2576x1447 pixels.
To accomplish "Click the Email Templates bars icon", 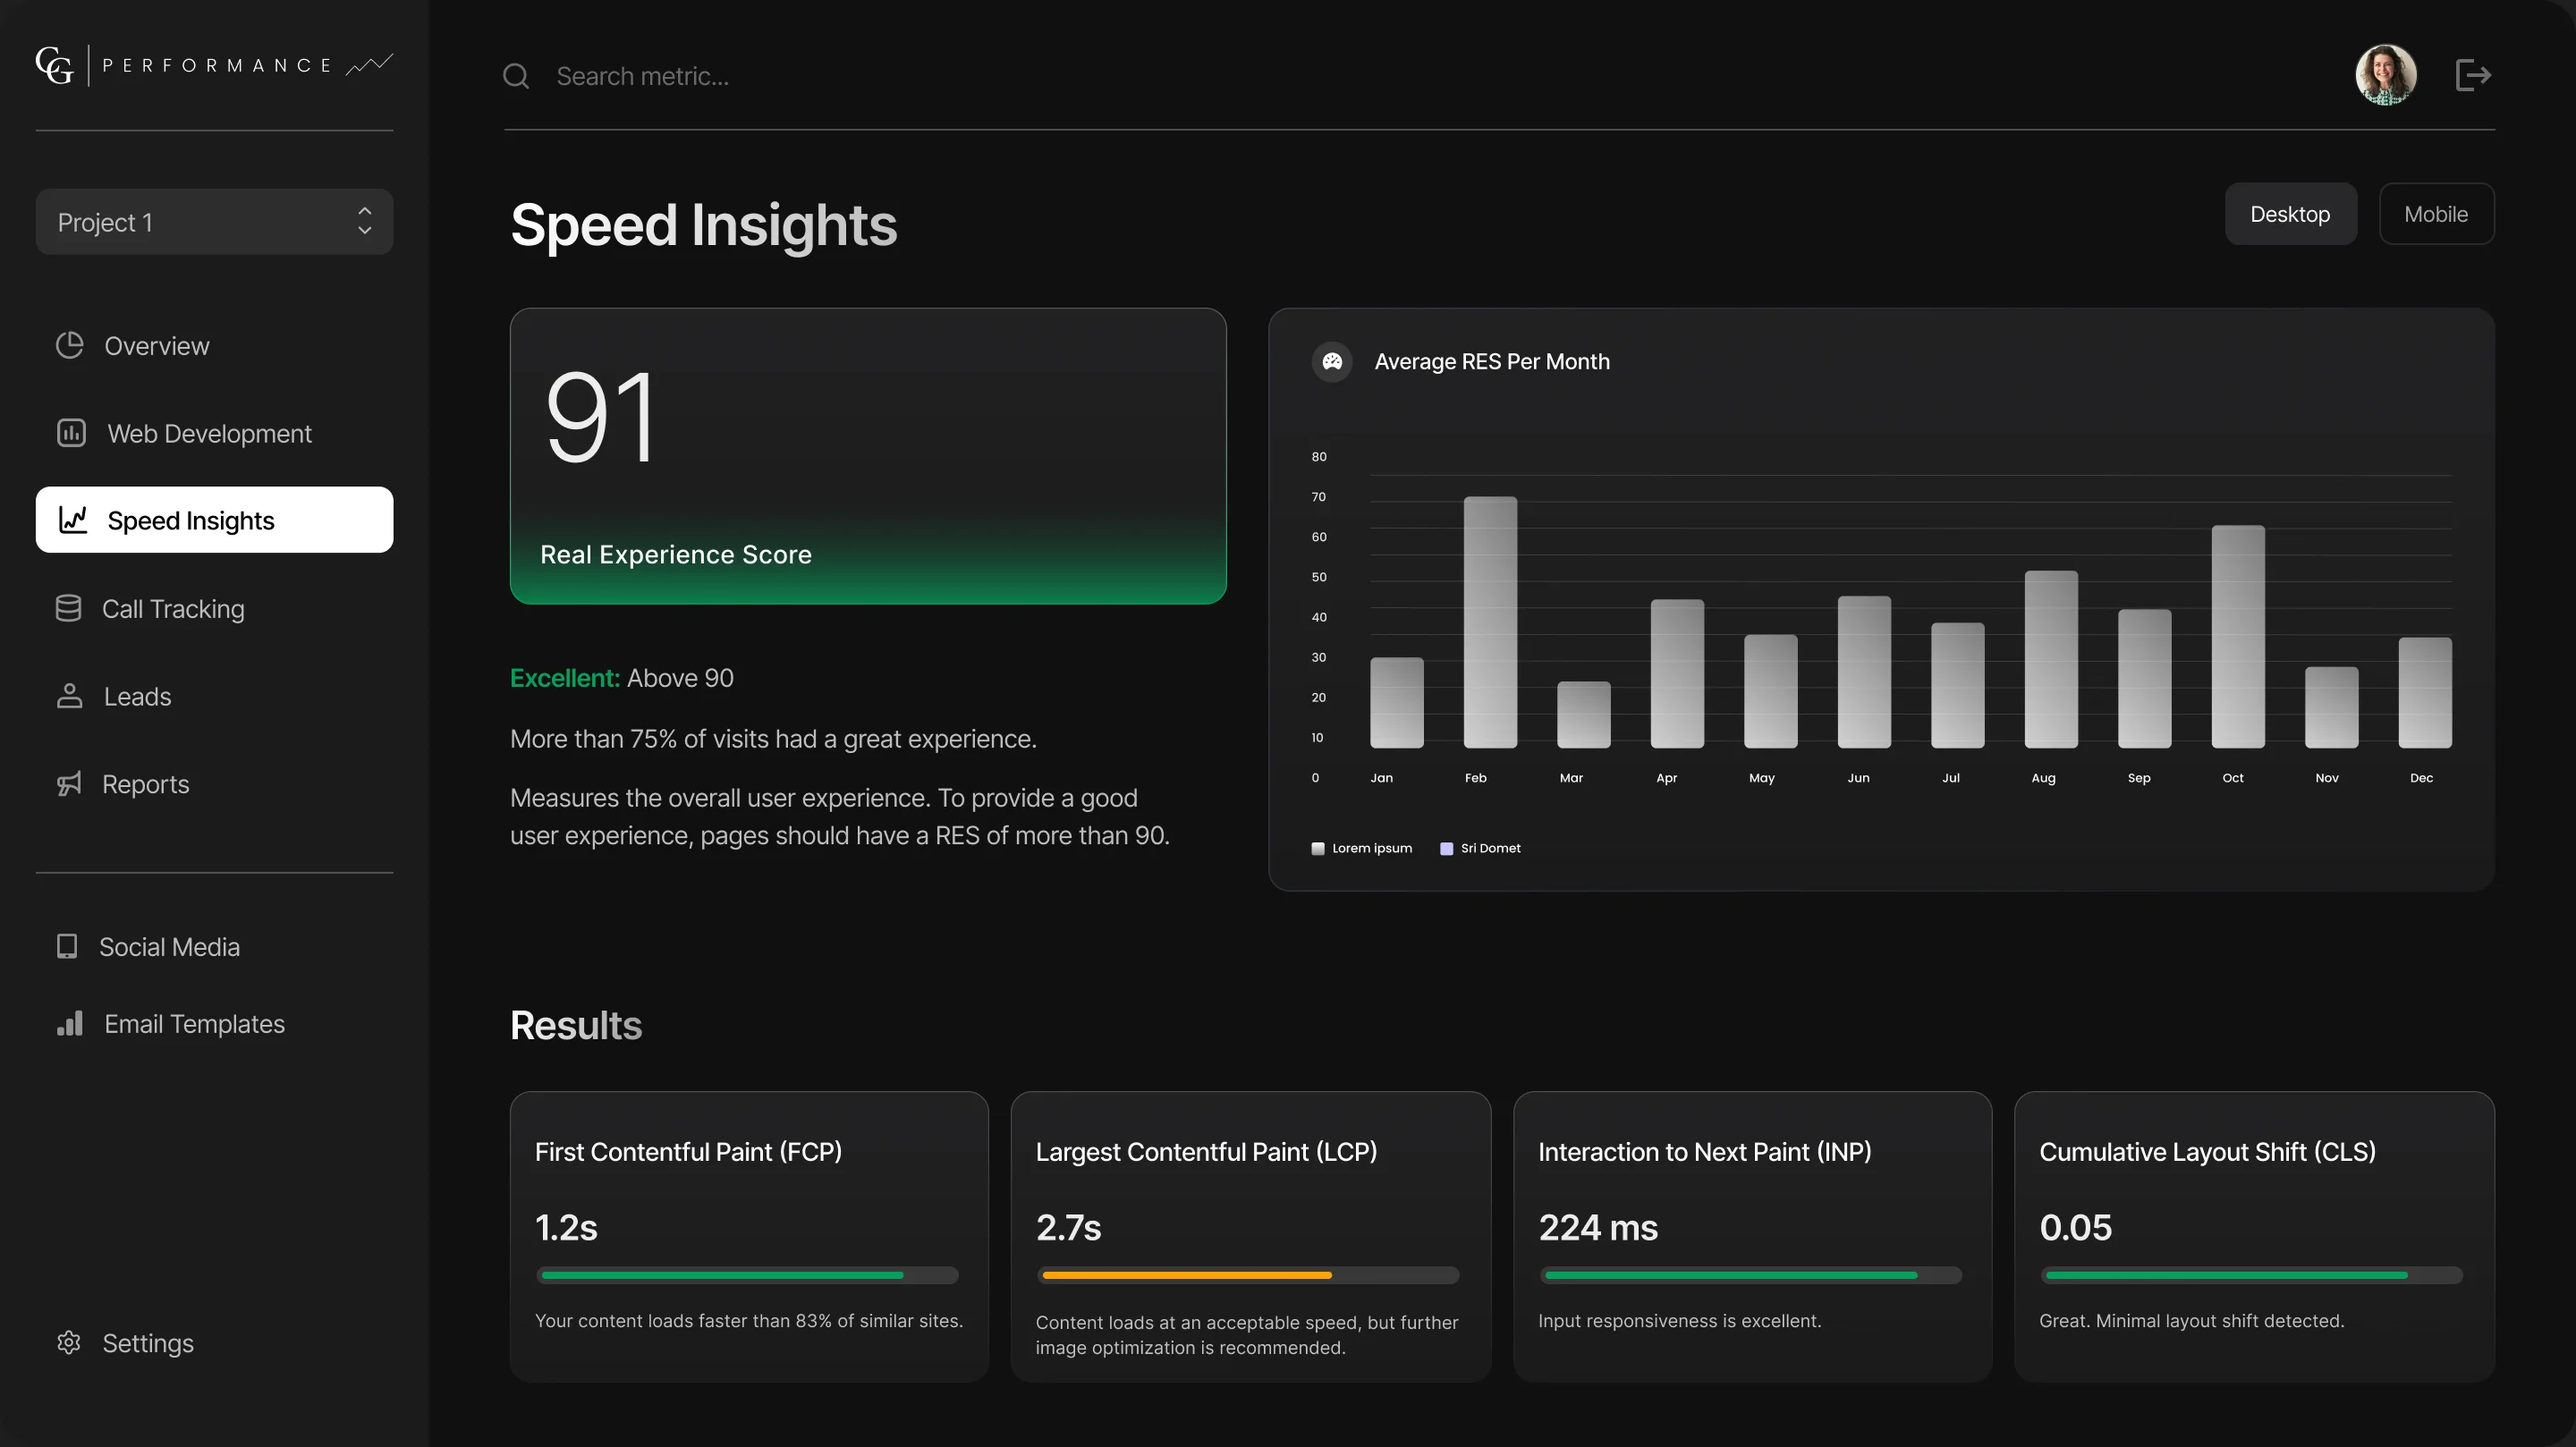I will tap(70, 1023).
